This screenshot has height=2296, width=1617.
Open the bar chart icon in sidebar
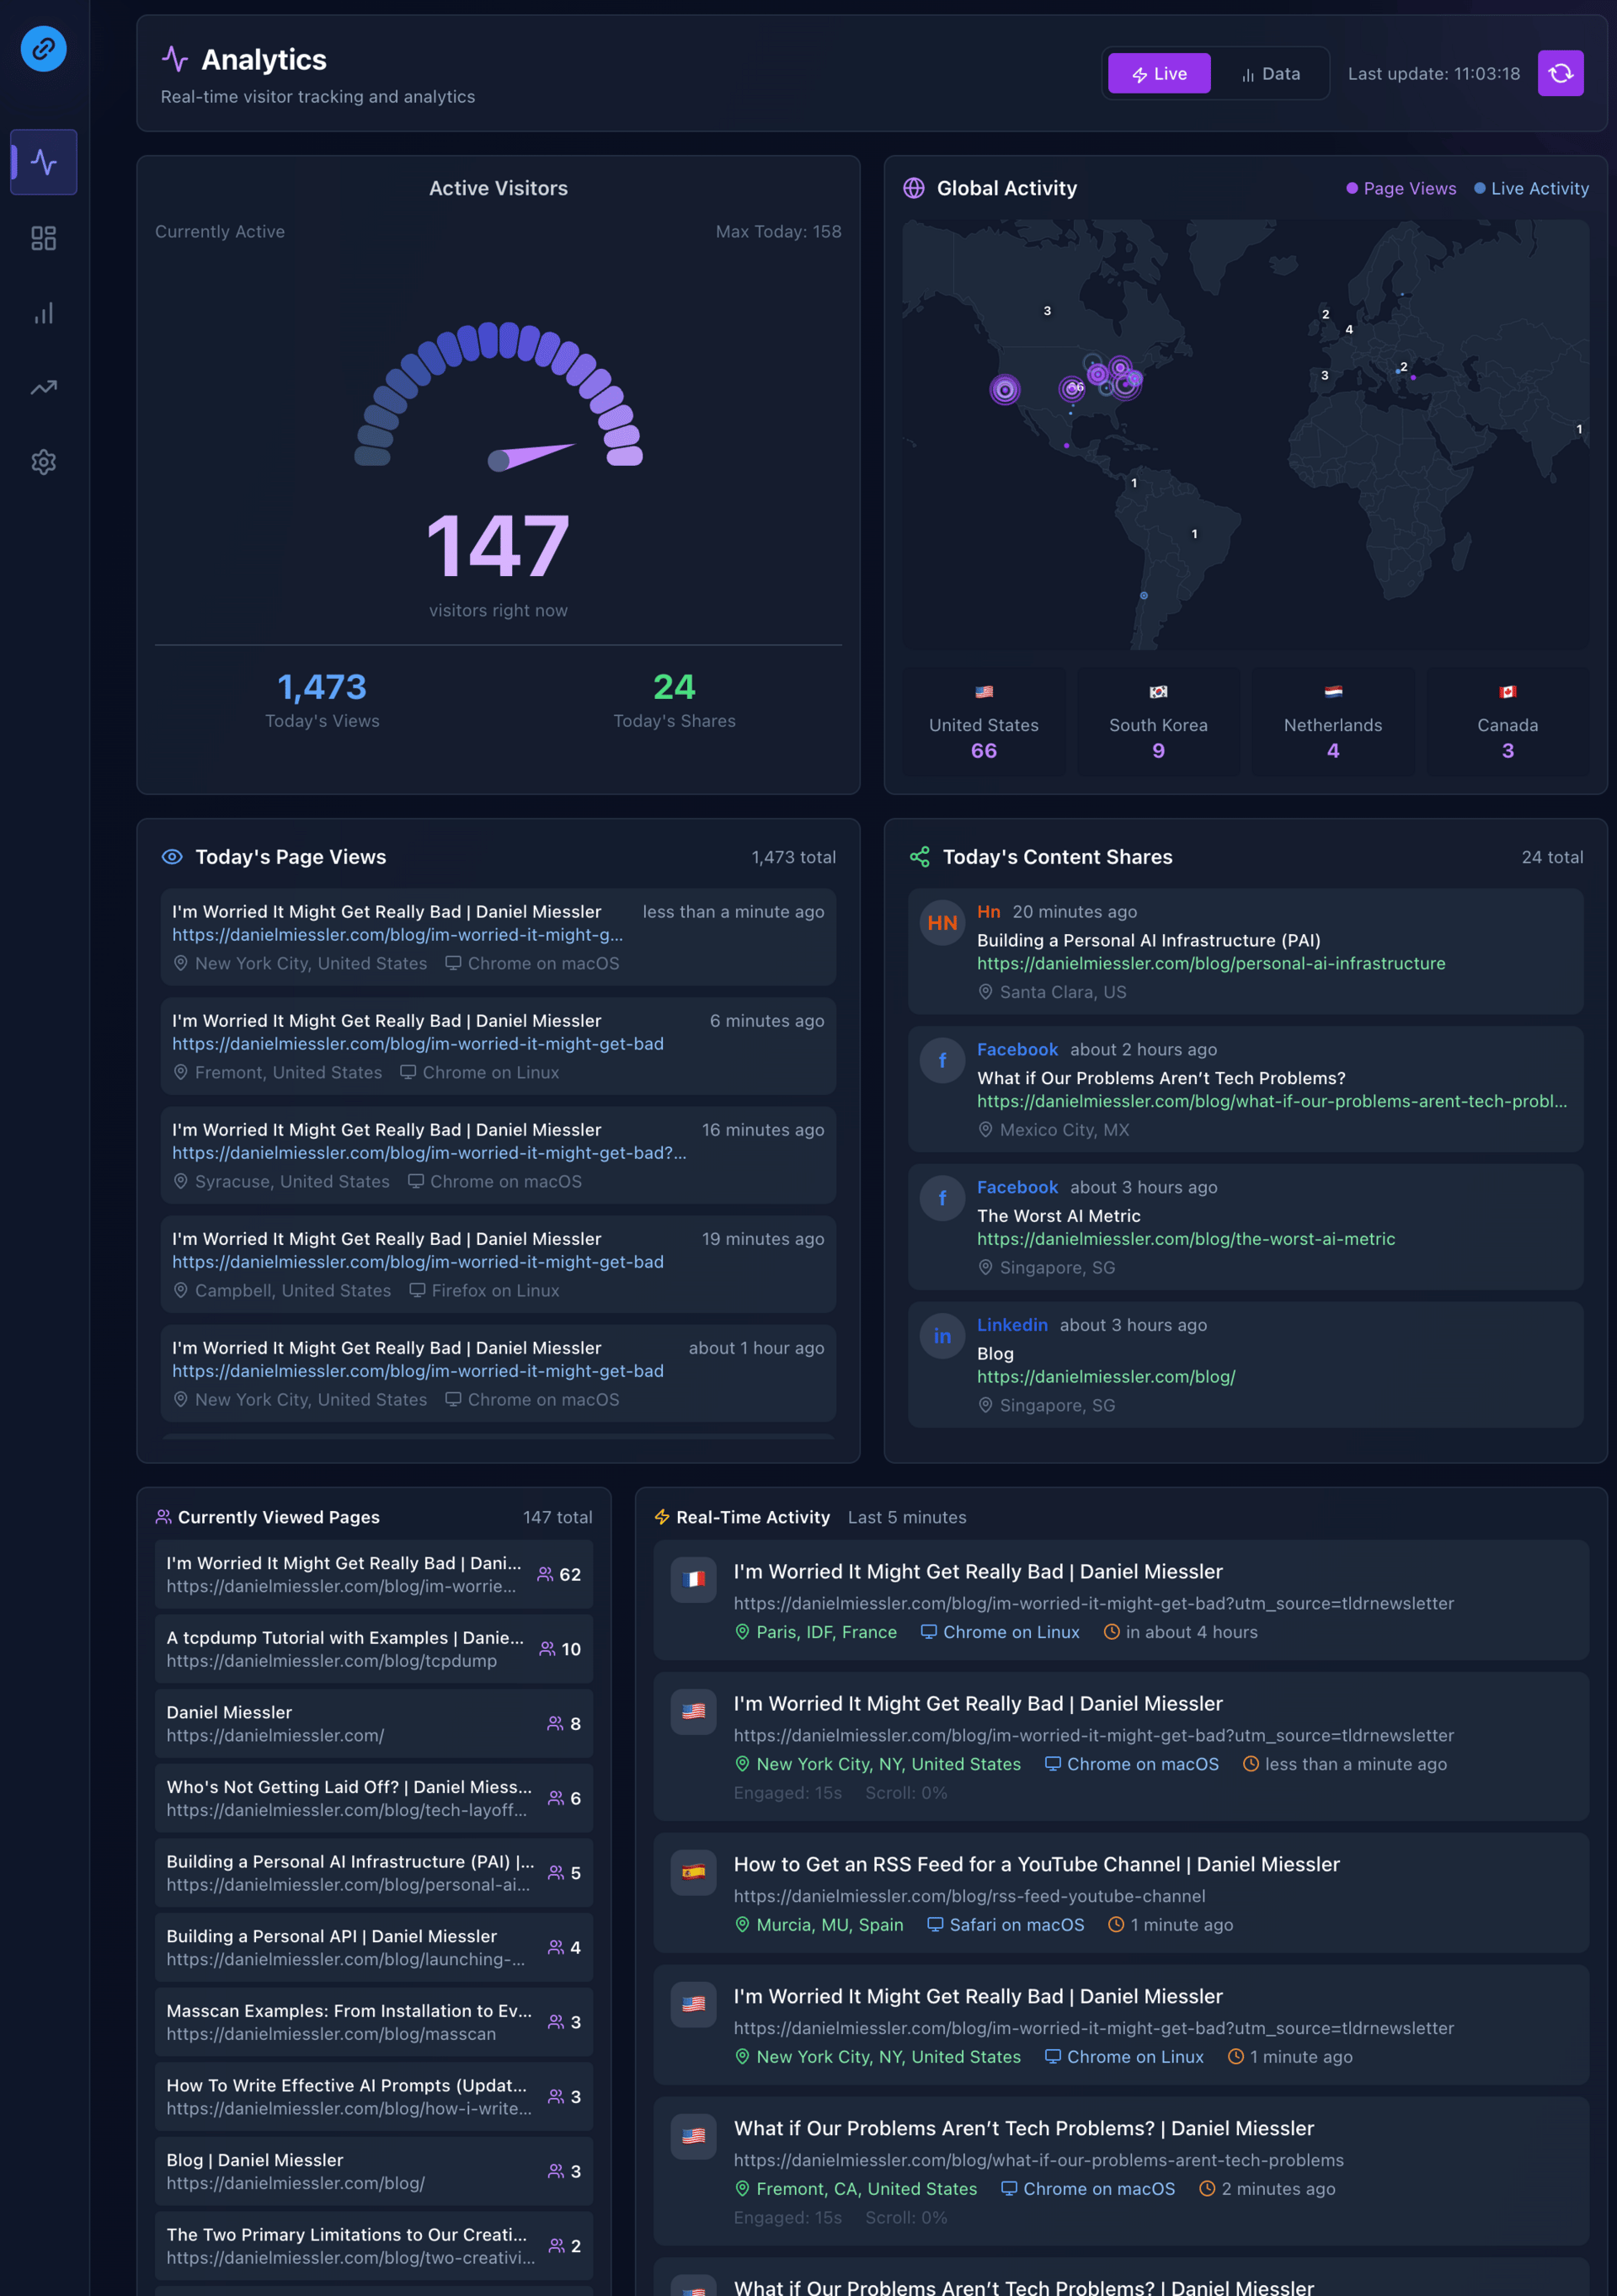(x=43, y=313)
